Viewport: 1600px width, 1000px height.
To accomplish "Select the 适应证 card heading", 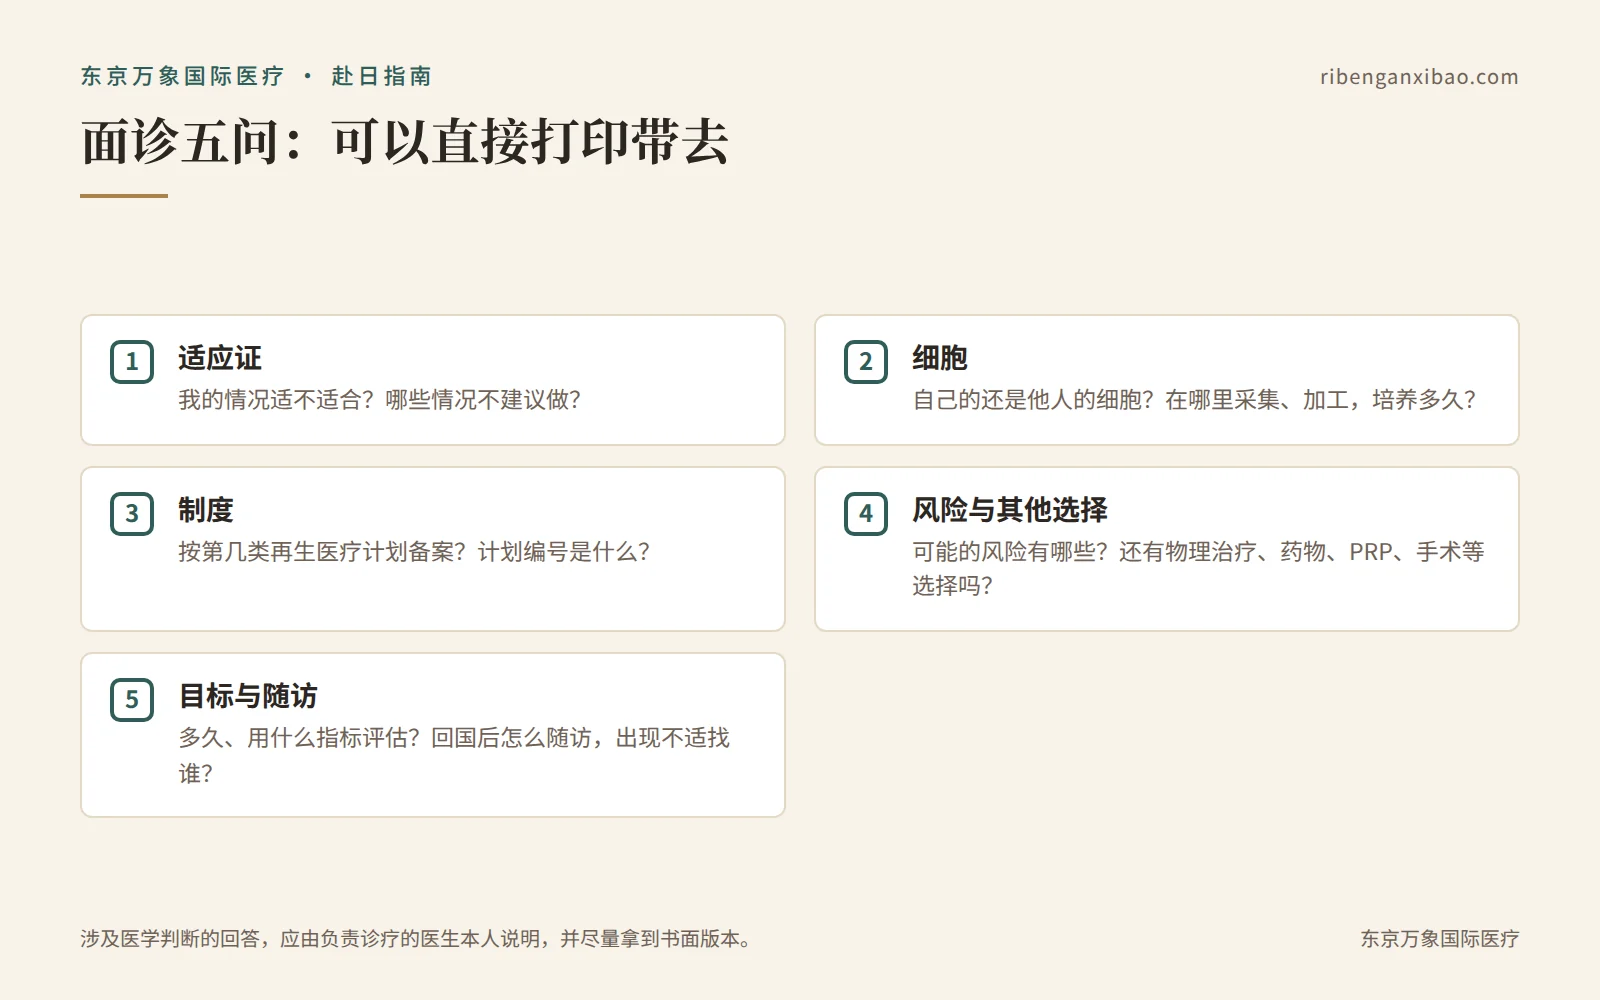I will click(x=220, y=358).
